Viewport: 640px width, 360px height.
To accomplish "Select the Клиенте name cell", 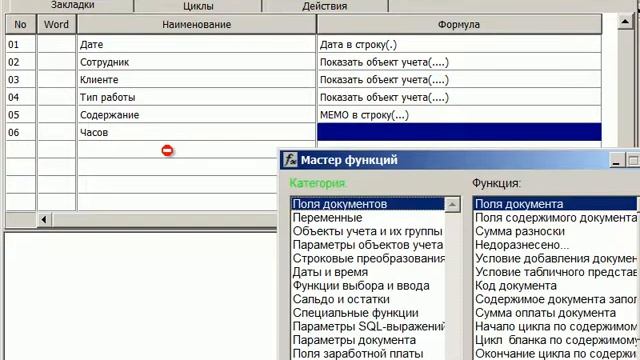I will 196,79.
